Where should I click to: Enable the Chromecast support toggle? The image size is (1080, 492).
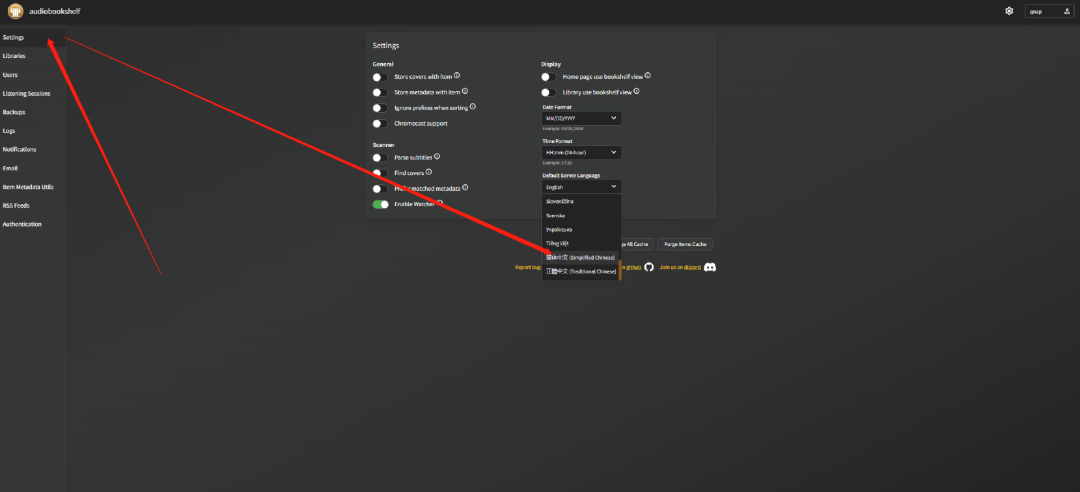click(x=380, y=124)
